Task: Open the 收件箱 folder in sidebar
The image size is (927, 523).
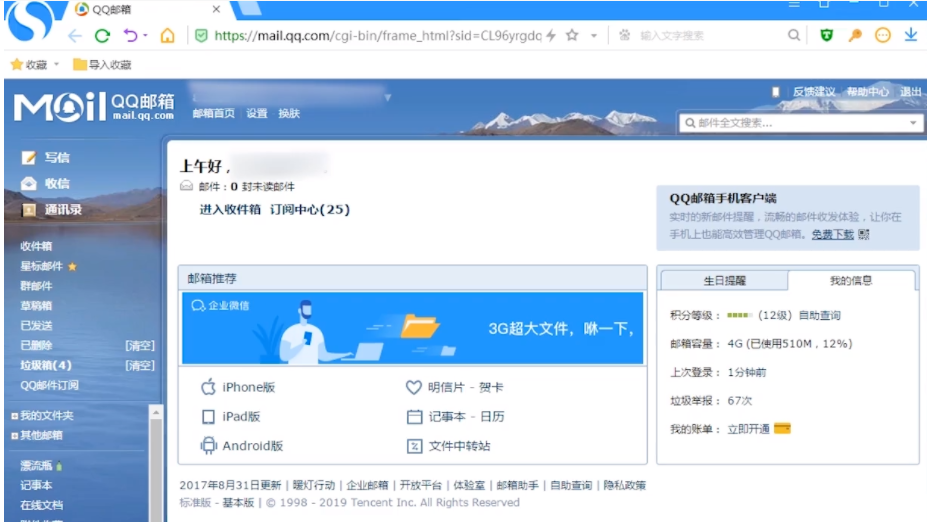Action: pyautogui.click(x=36, y=246)
